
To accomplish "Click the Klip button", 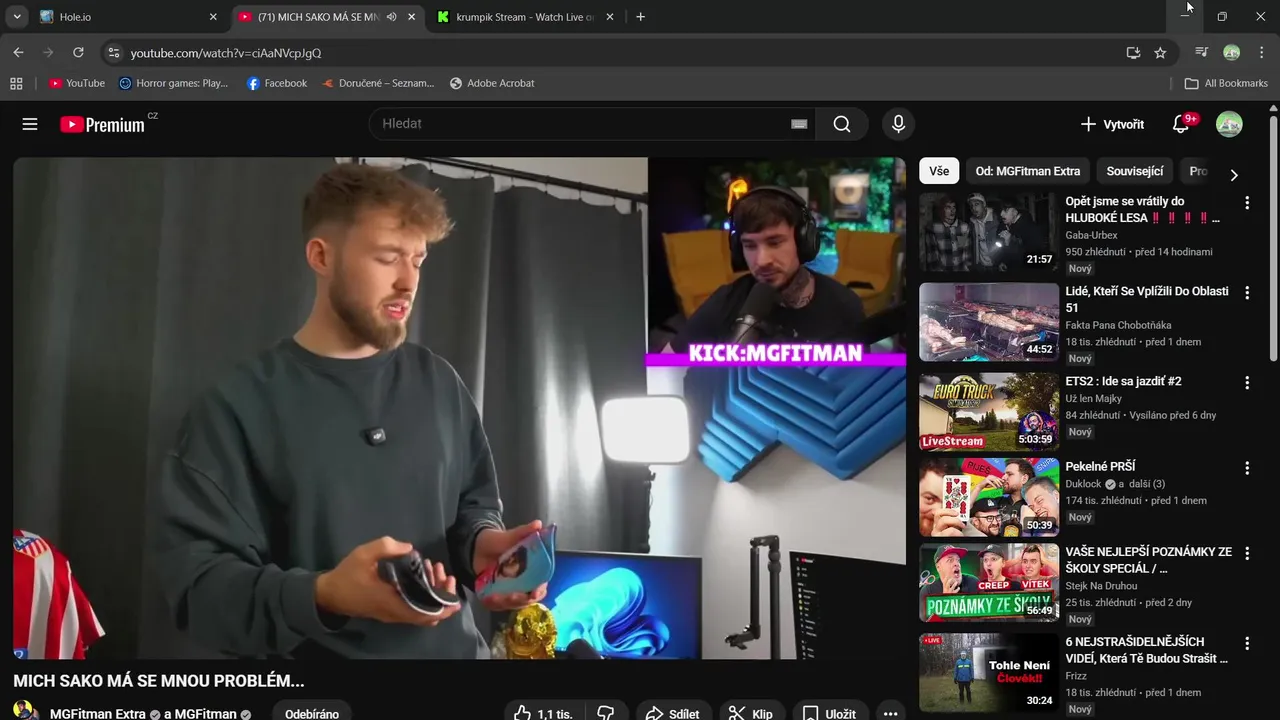I will coord(751,713).
